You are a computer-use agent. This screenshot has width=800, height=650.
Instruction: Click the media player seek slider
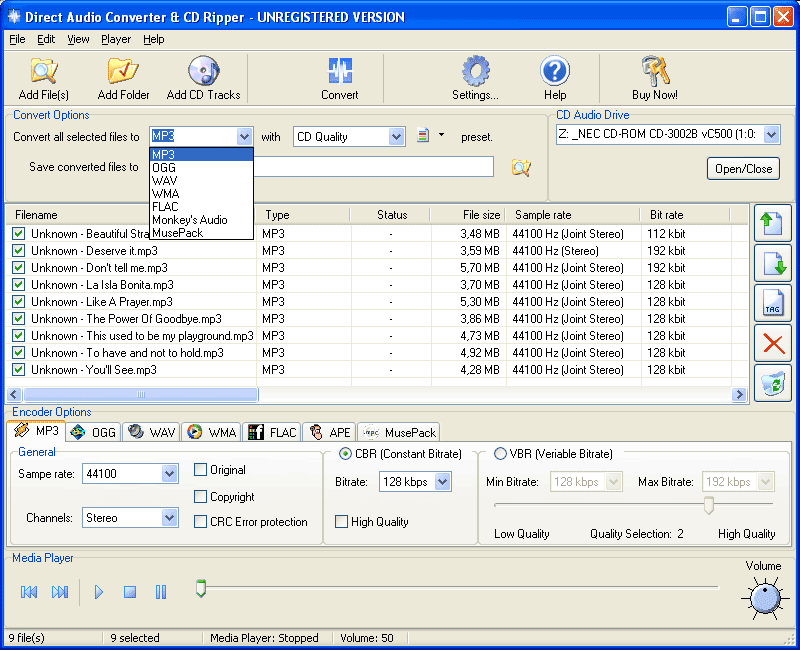[x=458, y=588]
